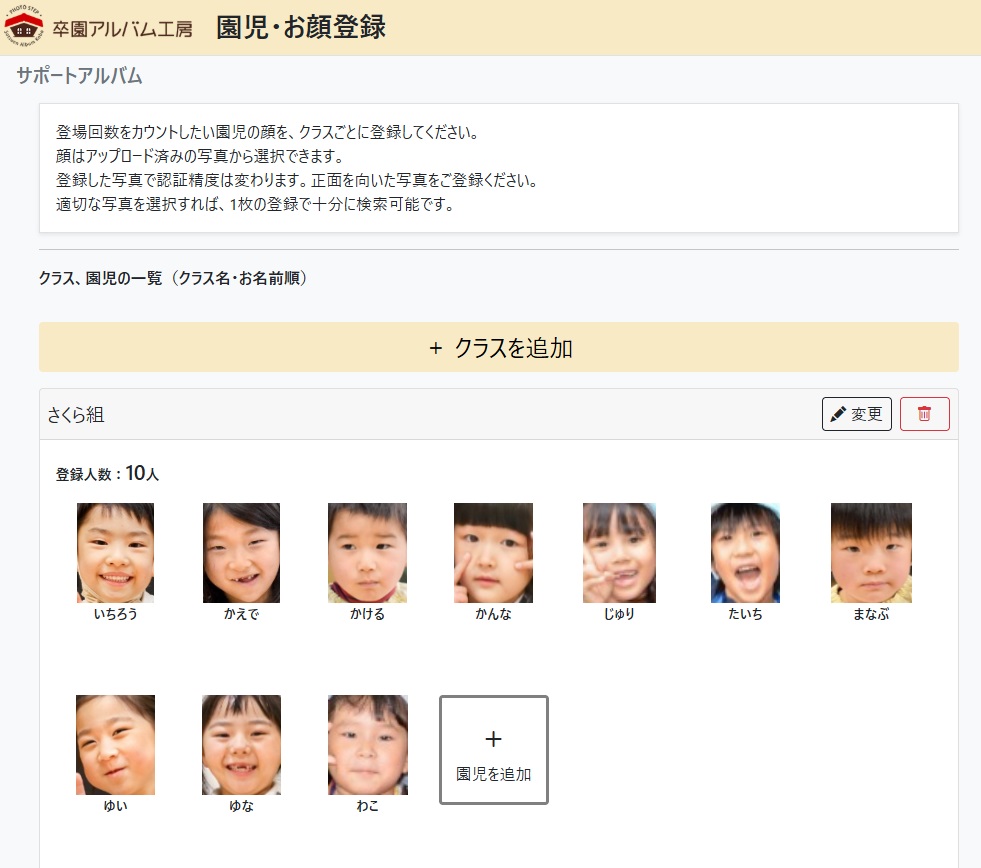Select the かえで face photo
981x868 pixels.
coord(241,553)
